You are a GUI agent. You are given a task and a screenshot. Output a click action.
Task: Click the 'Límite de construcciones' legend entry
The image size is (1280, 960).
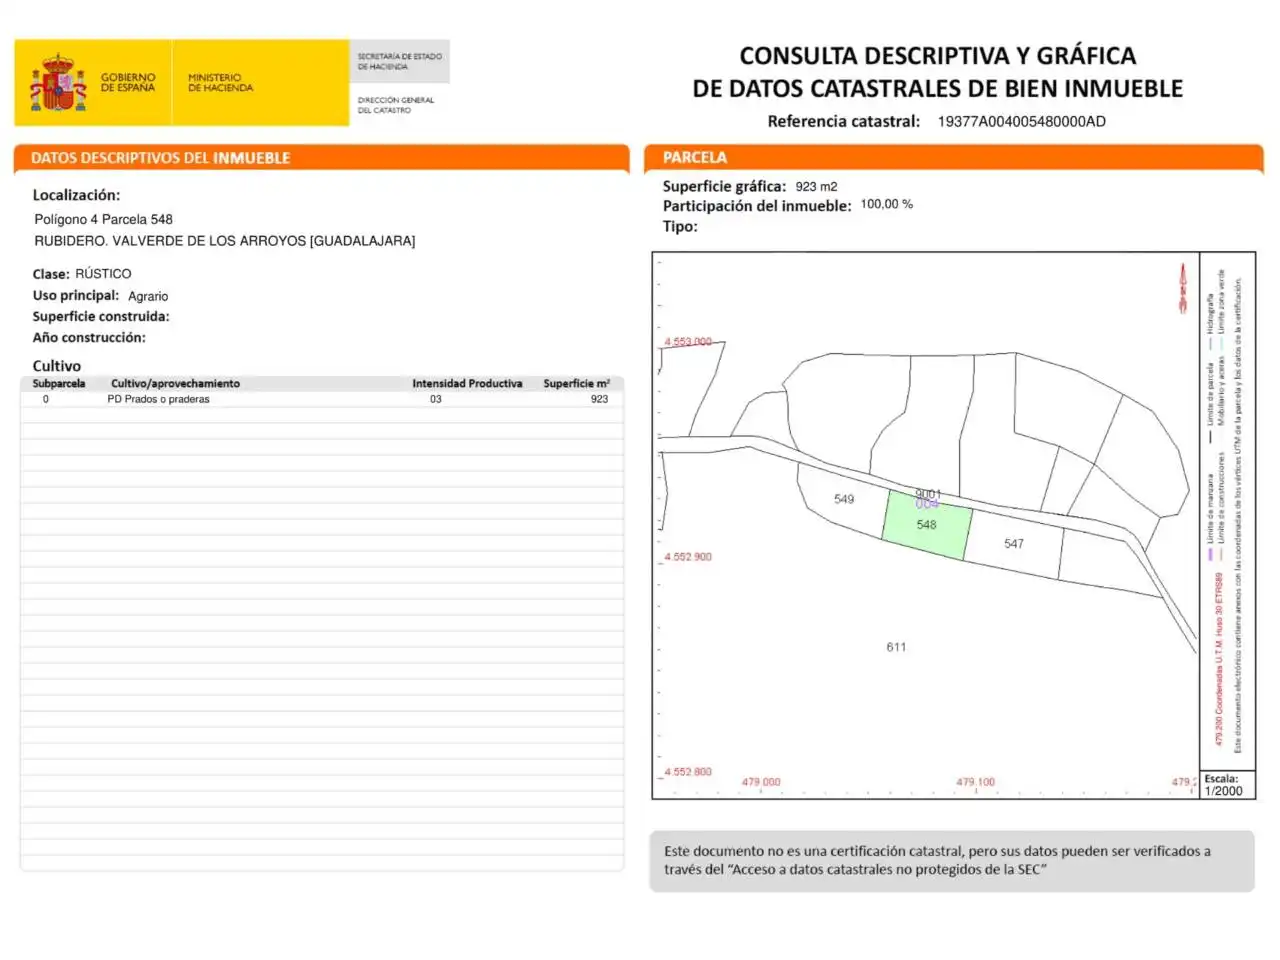pyautogui.click(x=1221, y=498)
